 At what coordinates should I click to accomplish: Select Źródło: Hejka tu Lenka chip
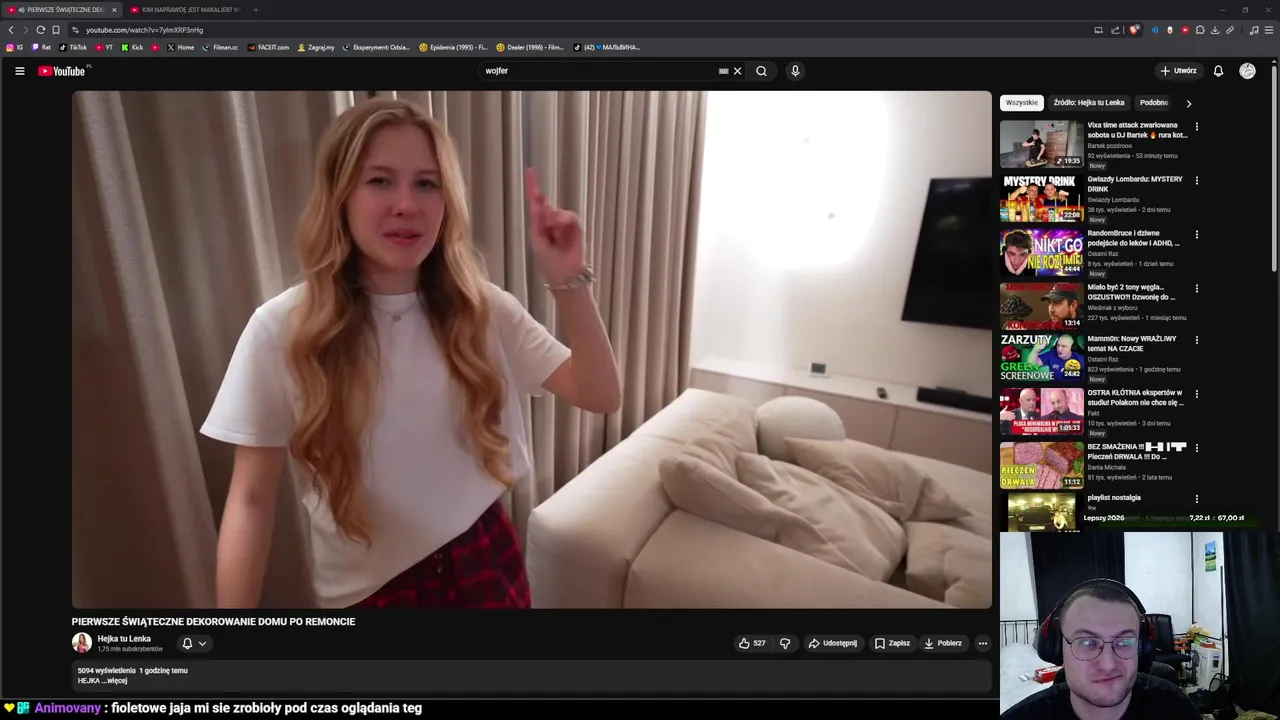[x=1089, y=103]
